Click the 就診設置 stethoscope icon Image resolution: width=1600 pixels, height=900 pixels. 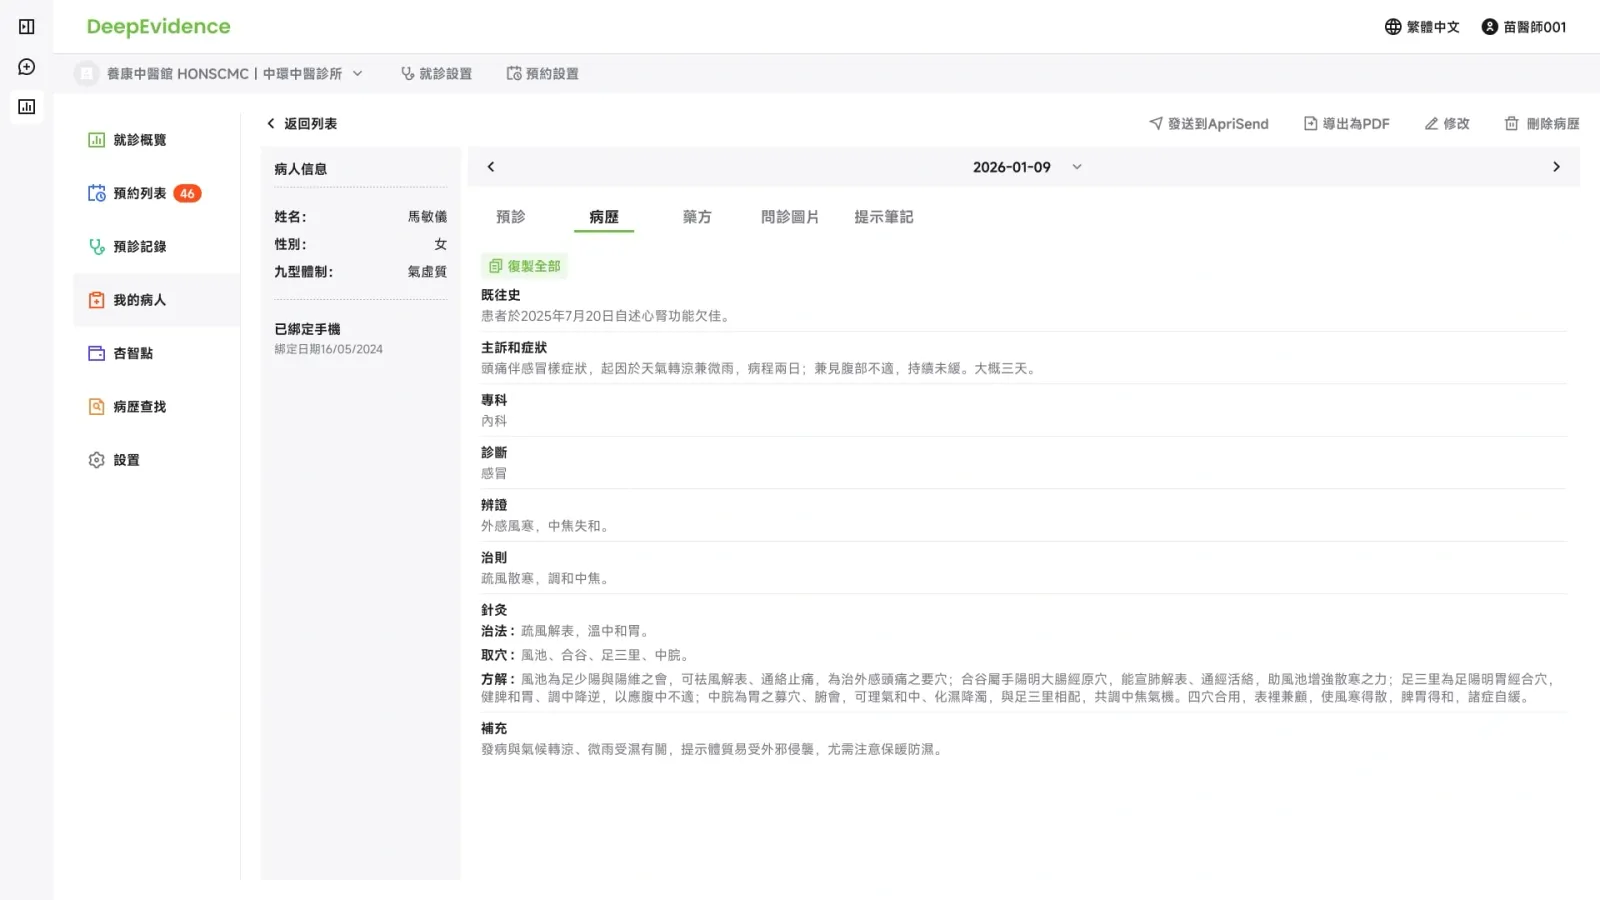point(408,74)
